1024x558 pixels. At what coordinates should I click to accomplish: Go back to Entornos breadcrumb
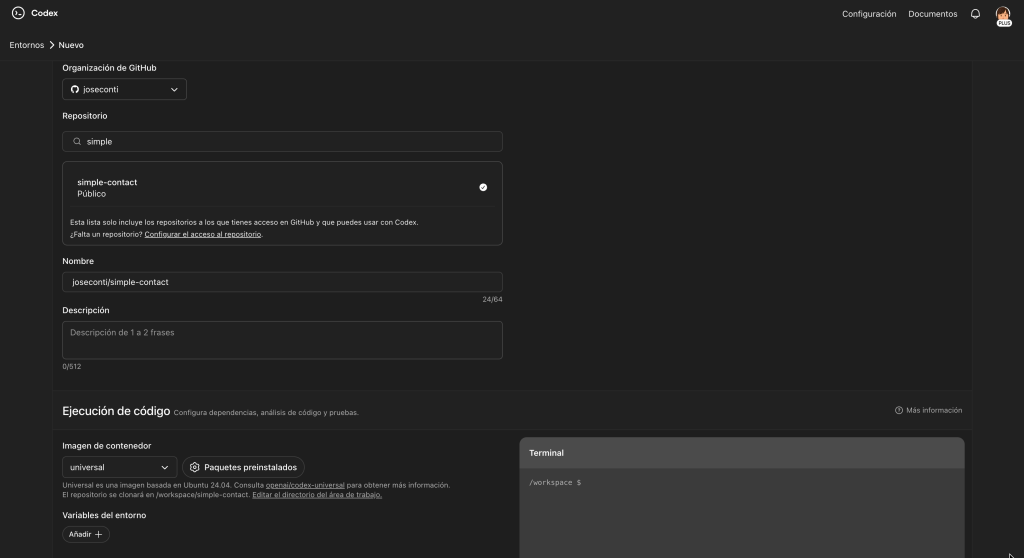click(27, 45)
